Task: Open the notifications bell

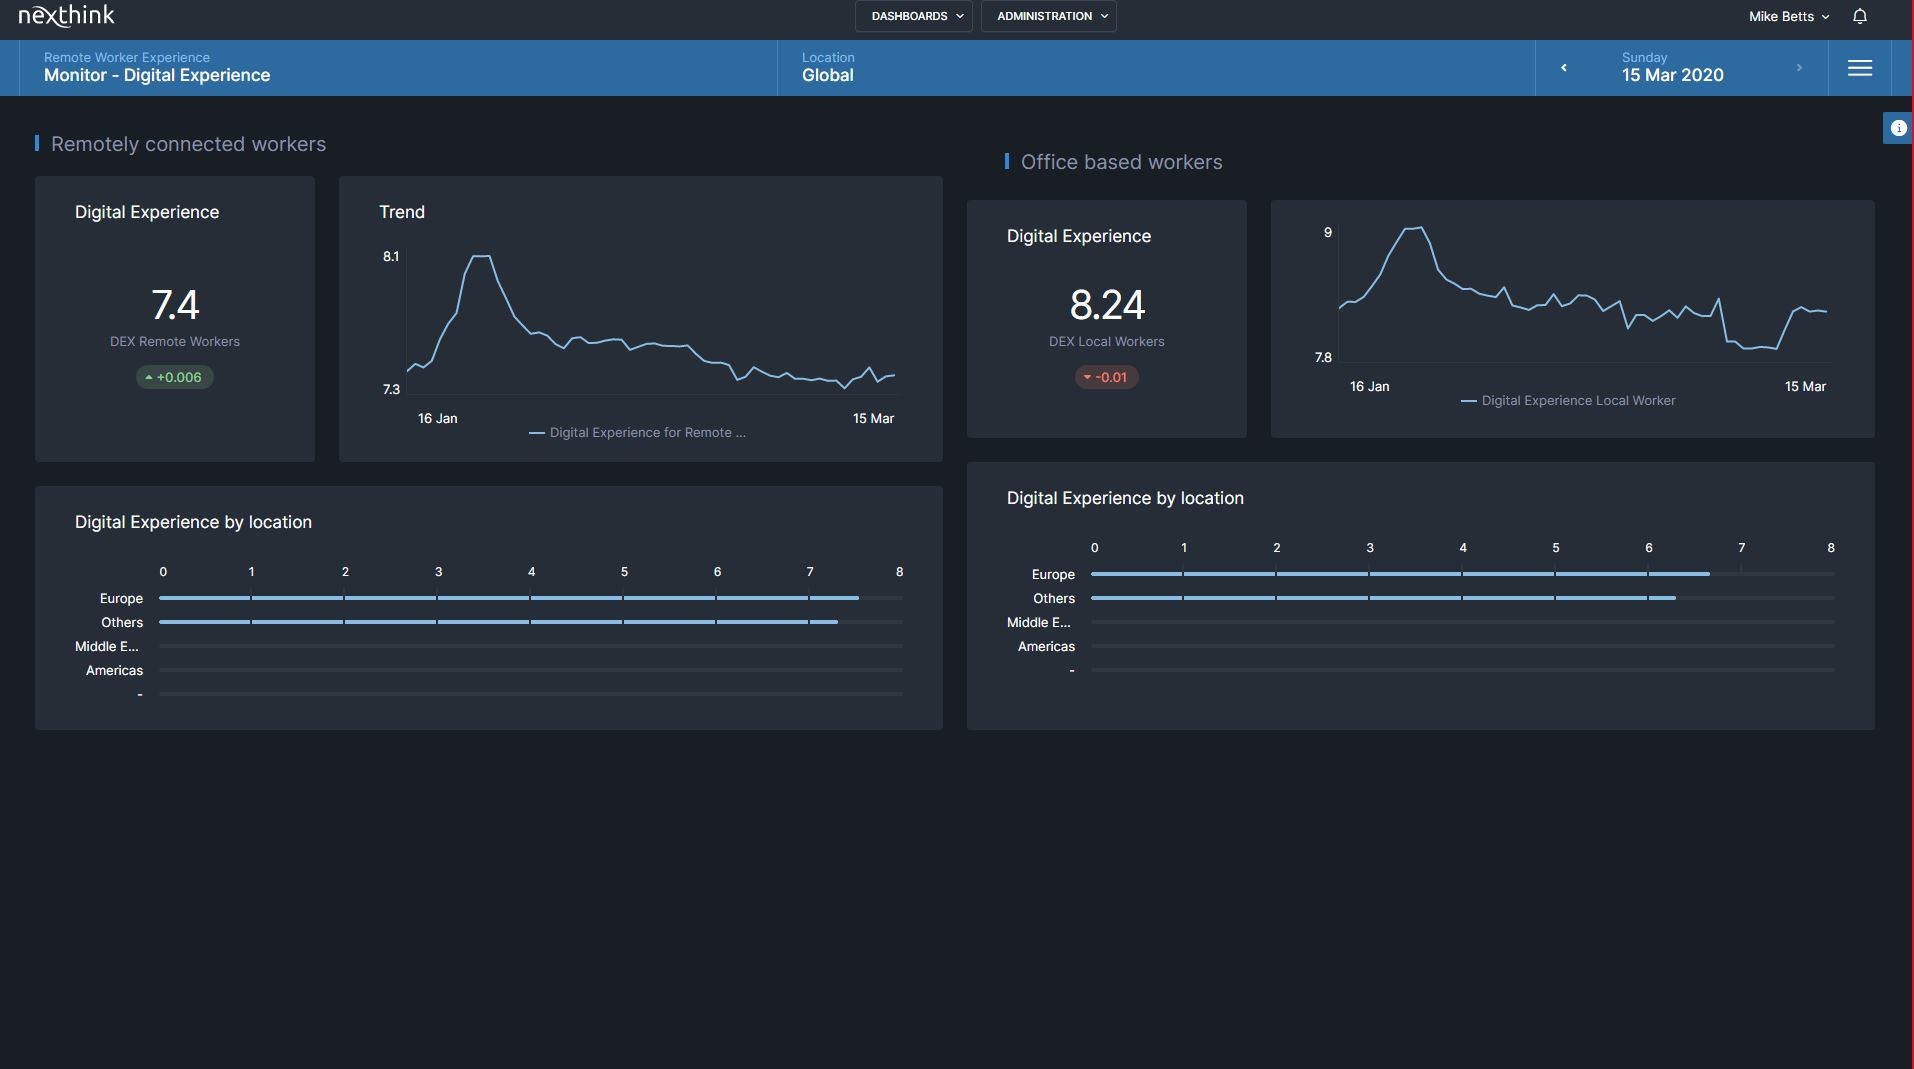Action: (1860, 16)
